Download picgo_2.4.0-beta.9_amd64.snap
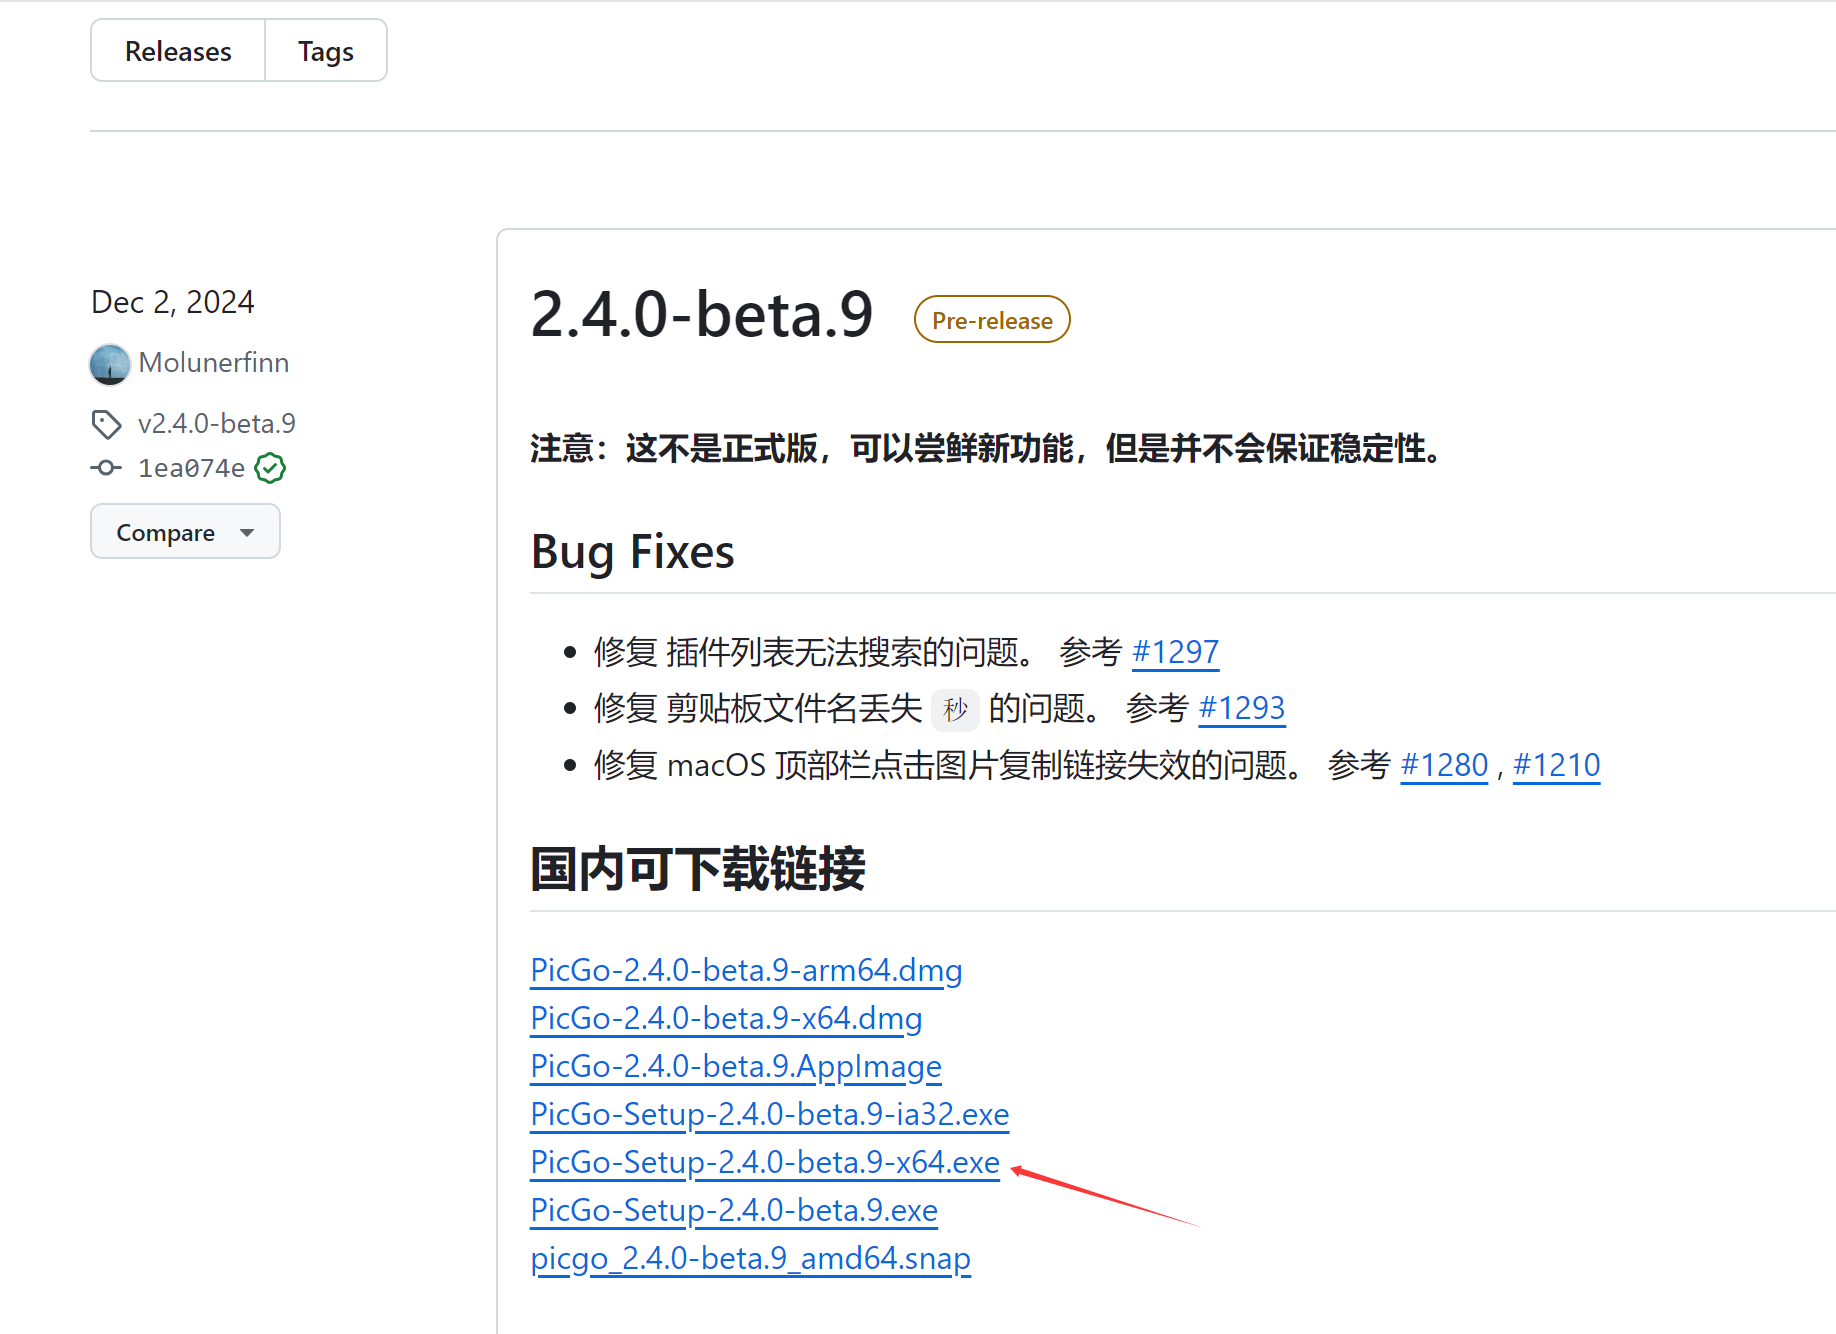 point(750,1258)
